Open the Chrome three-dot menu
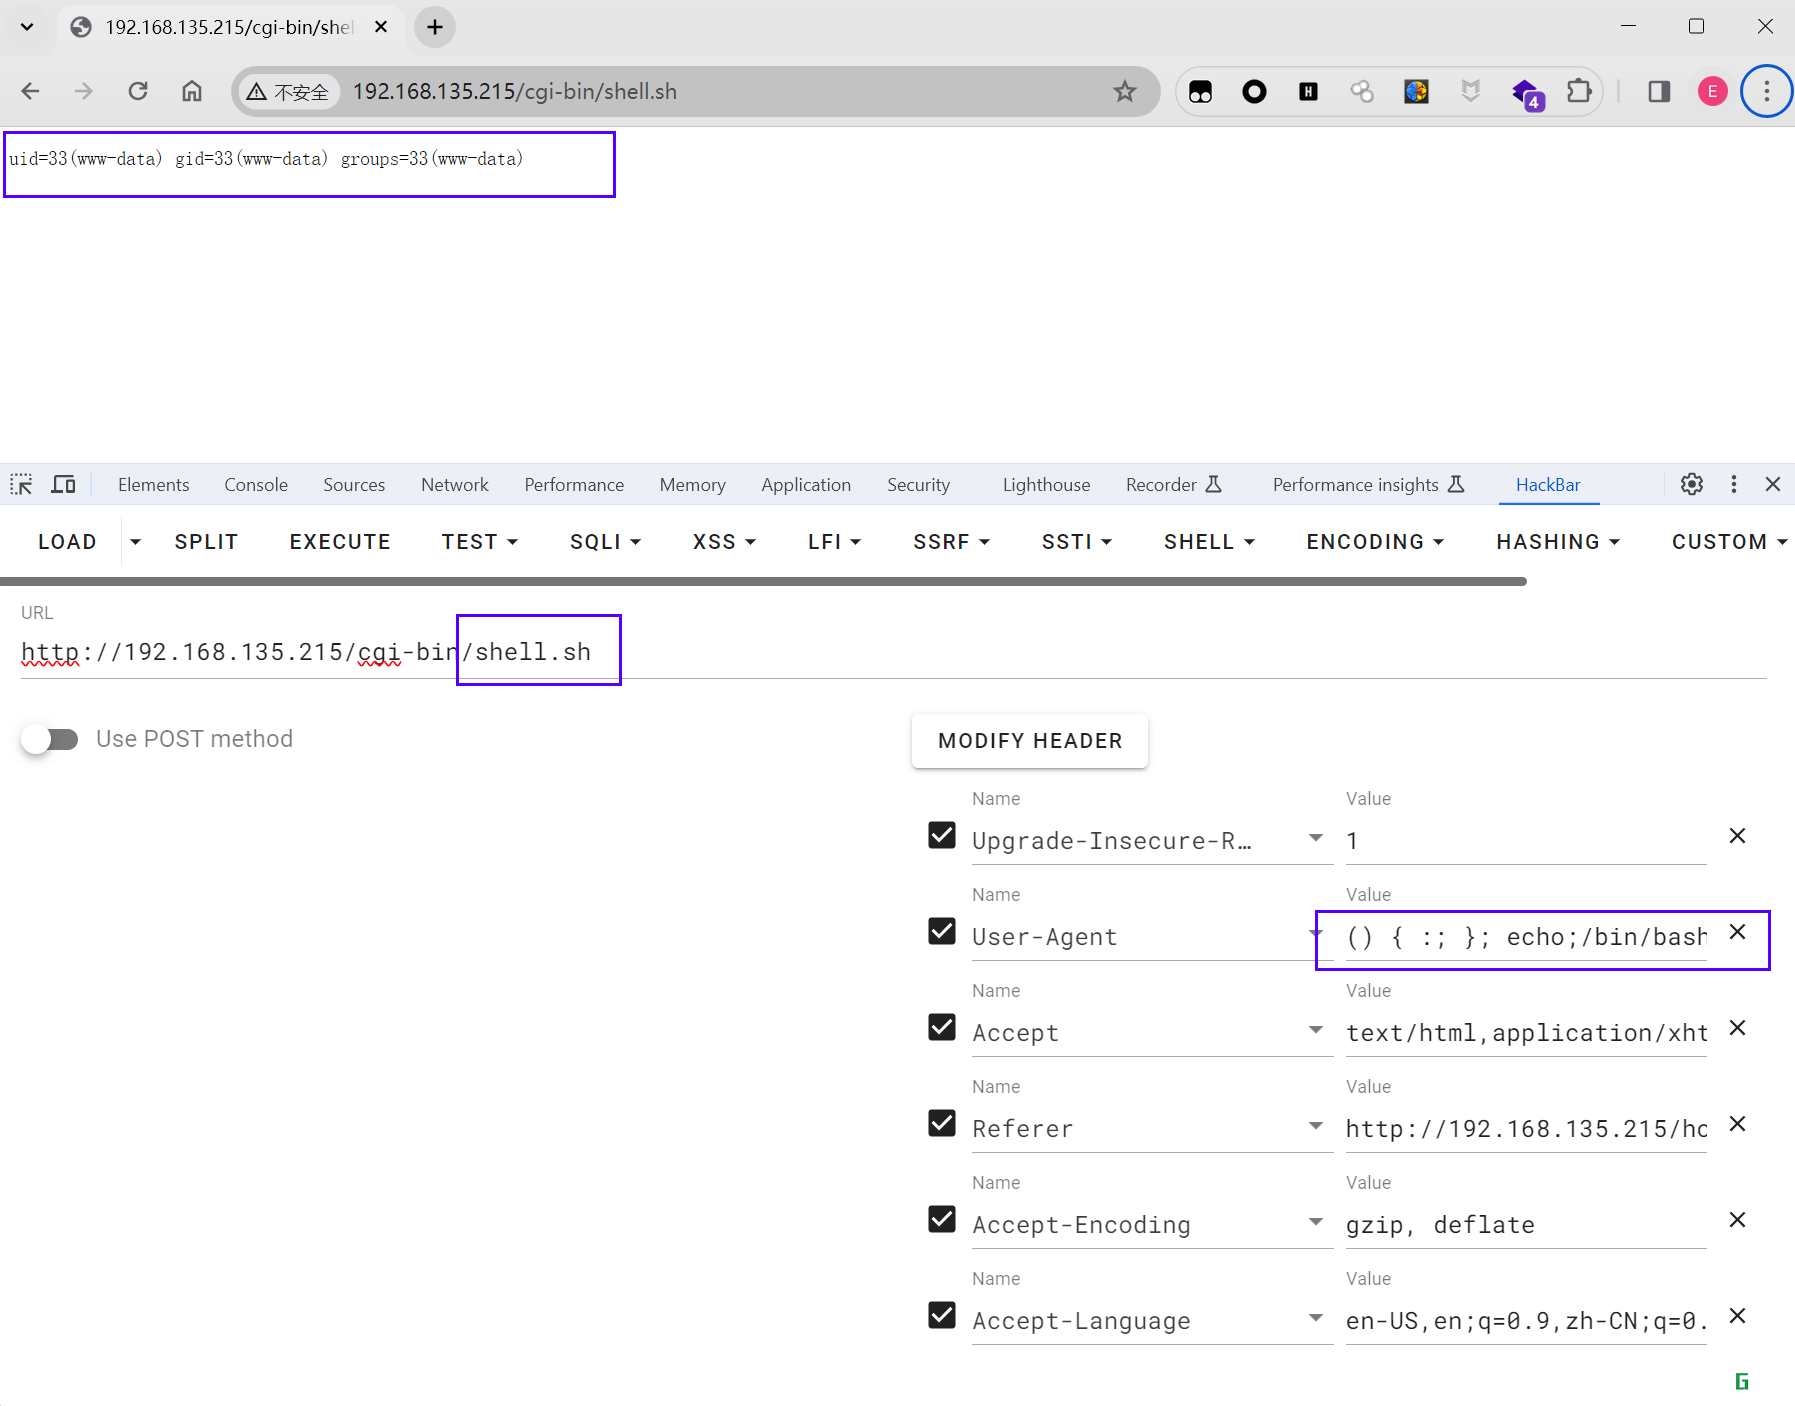Viewport: 1795px width, 1406px height. [1767, 91]
